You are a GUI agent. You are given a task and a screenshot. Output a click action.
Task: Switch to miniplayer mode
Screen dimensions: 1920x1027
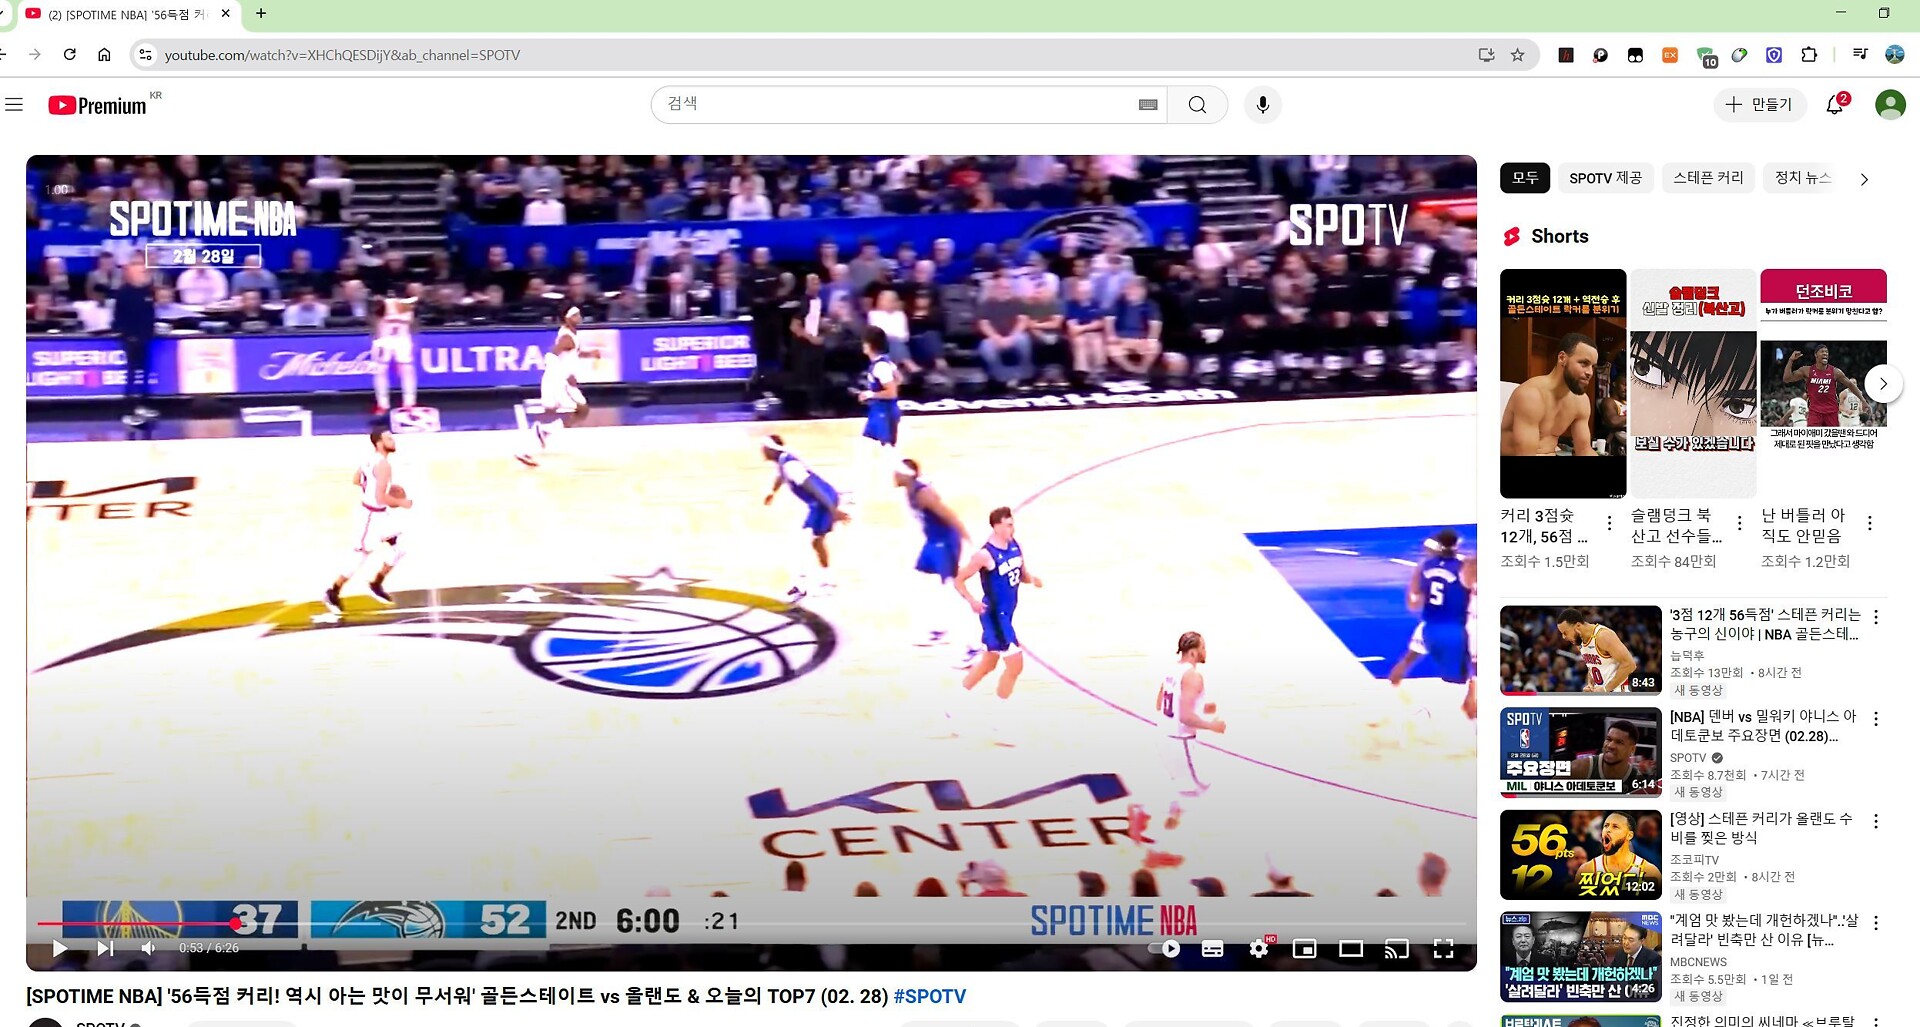(x=1304, y=948)
